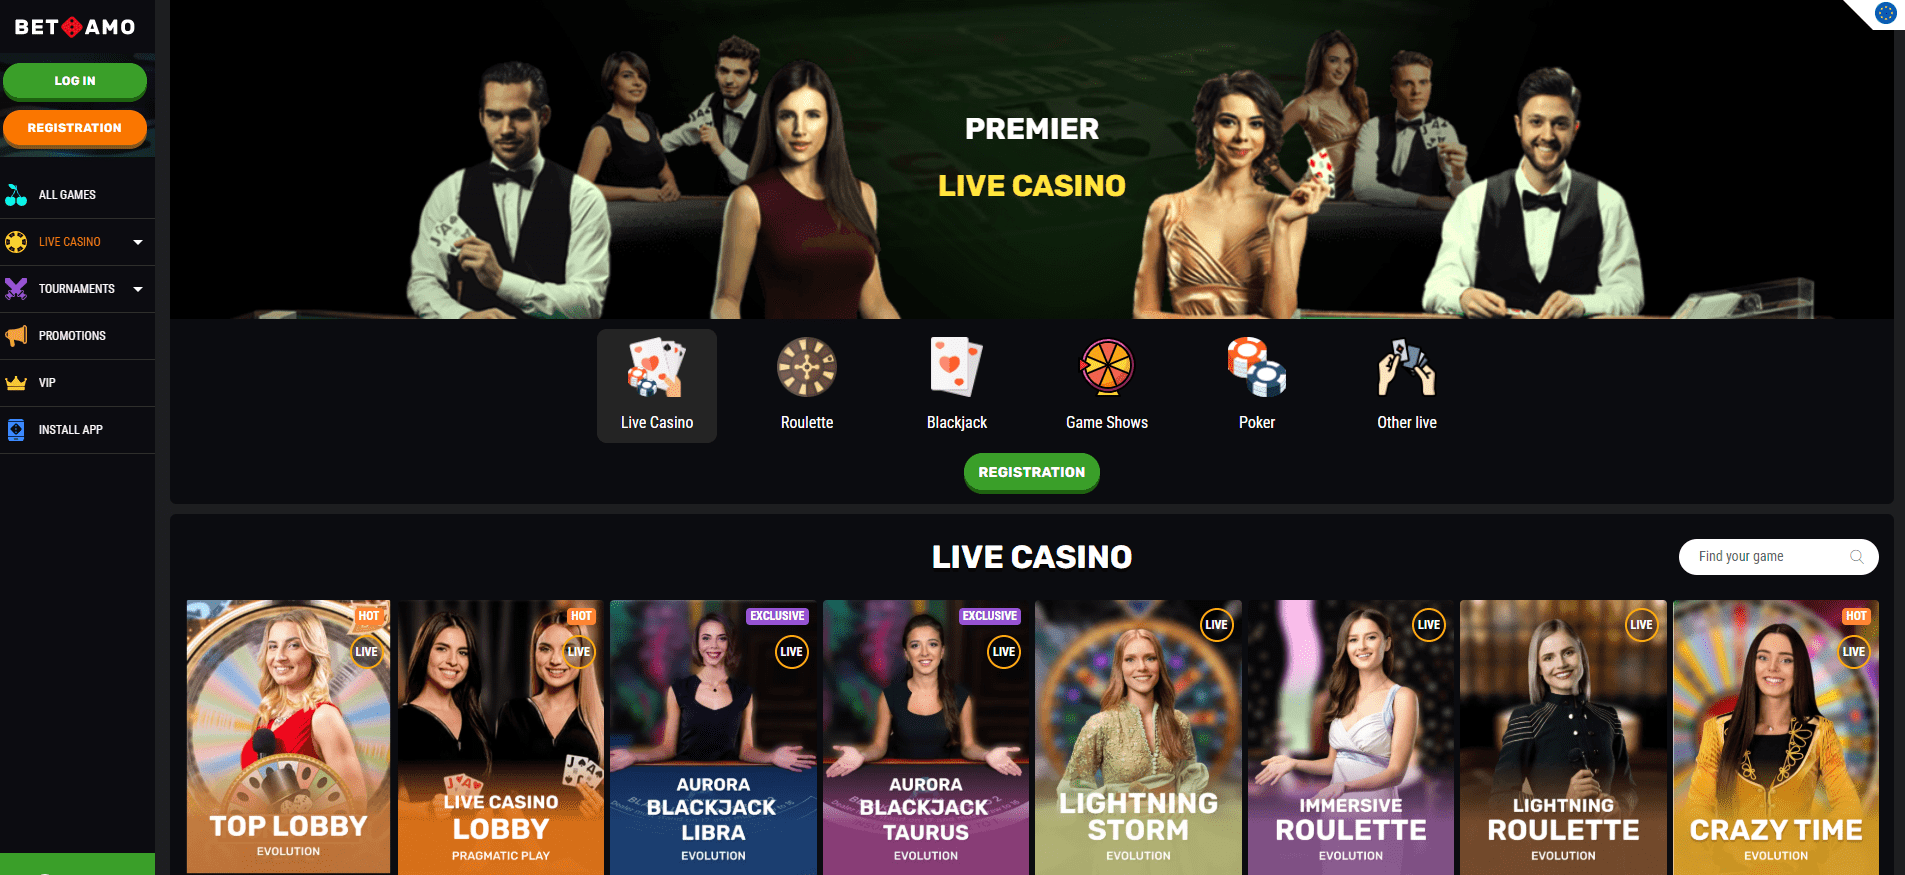Viewport: 1905px width, 875px height.
Task: Click the EU flag language icon
Action: coord(1886,13)
